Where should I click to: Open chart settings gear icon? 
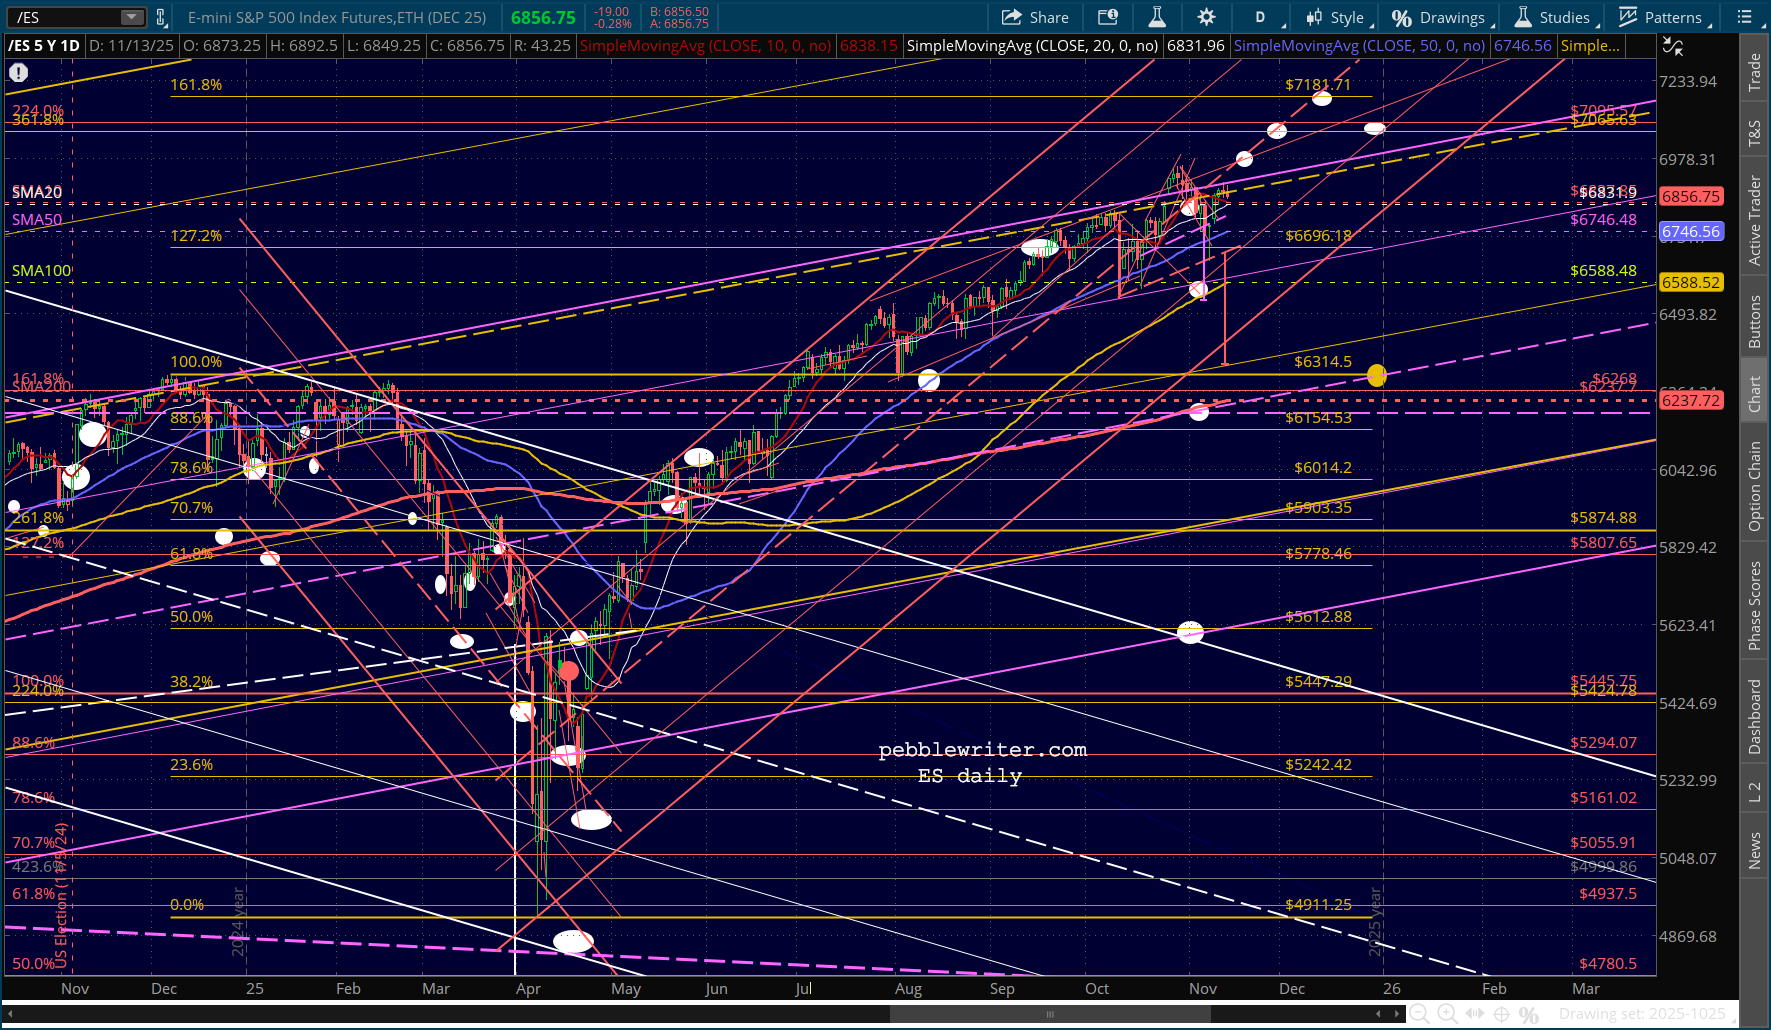coord(1206,17)
